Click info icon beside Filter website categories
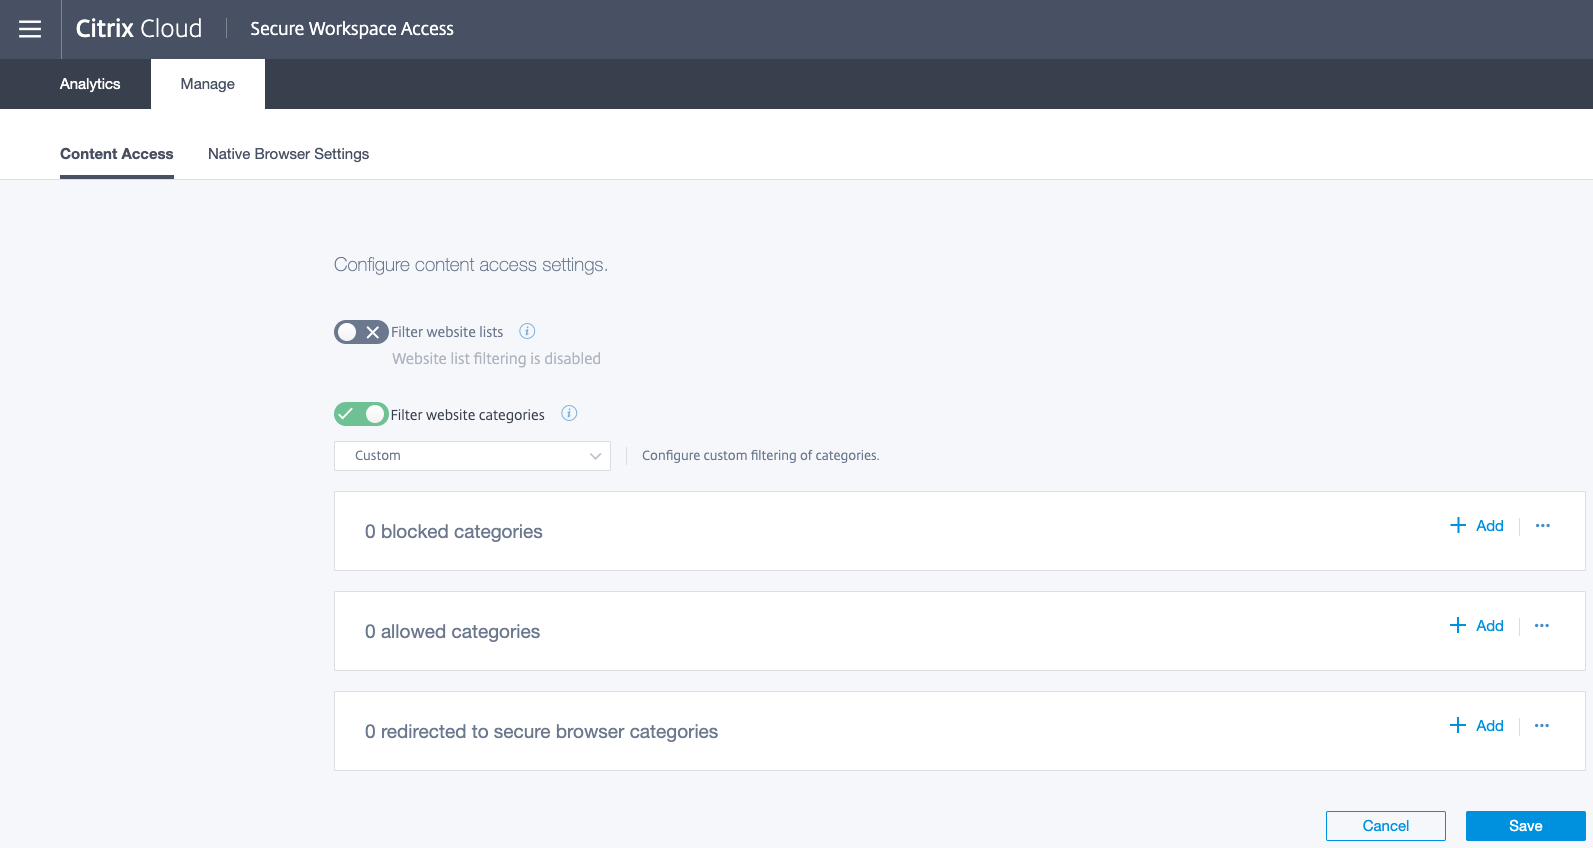Screen dimensions: 1593x848 tap(569, 413)
